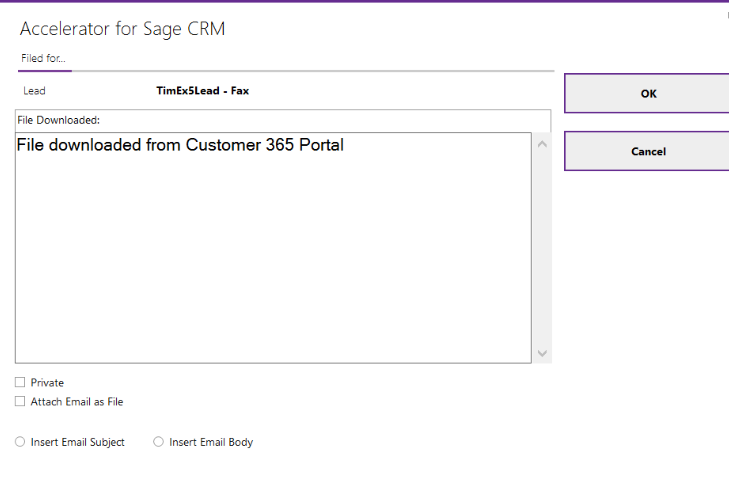Click the Cancel button
The height and width of the screenshot is (488, 729).
coord(647,152)
